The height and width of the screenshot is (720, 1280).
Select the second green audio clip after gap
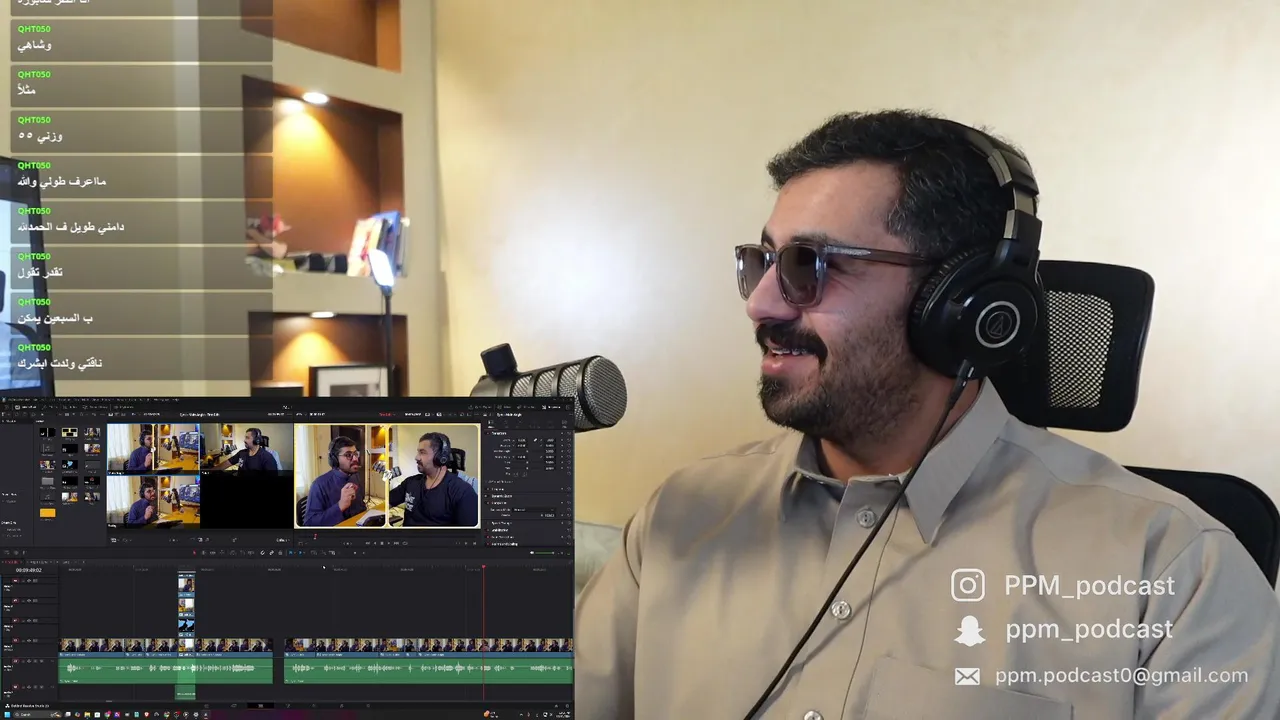pos(429,669)
